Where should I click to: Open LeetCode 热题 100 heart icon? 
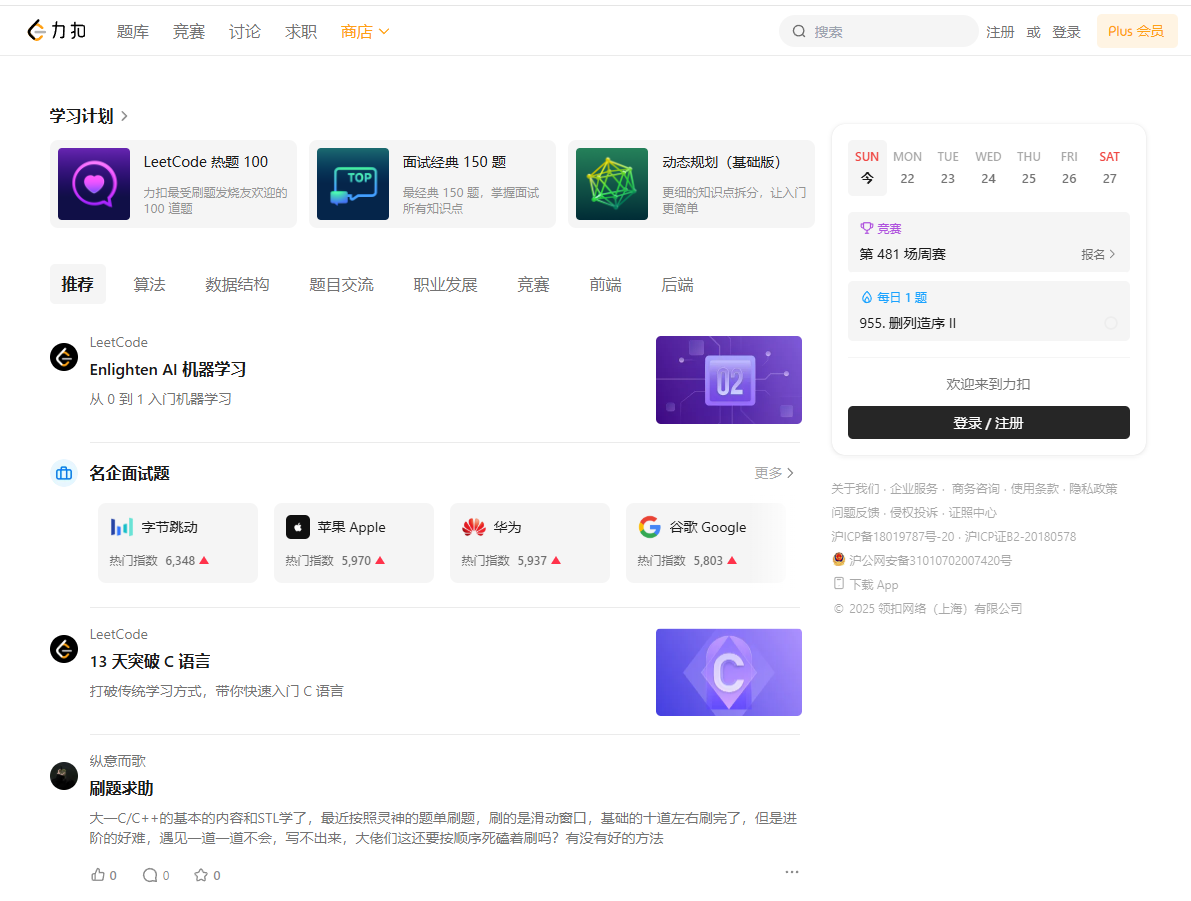click(94, 184)
